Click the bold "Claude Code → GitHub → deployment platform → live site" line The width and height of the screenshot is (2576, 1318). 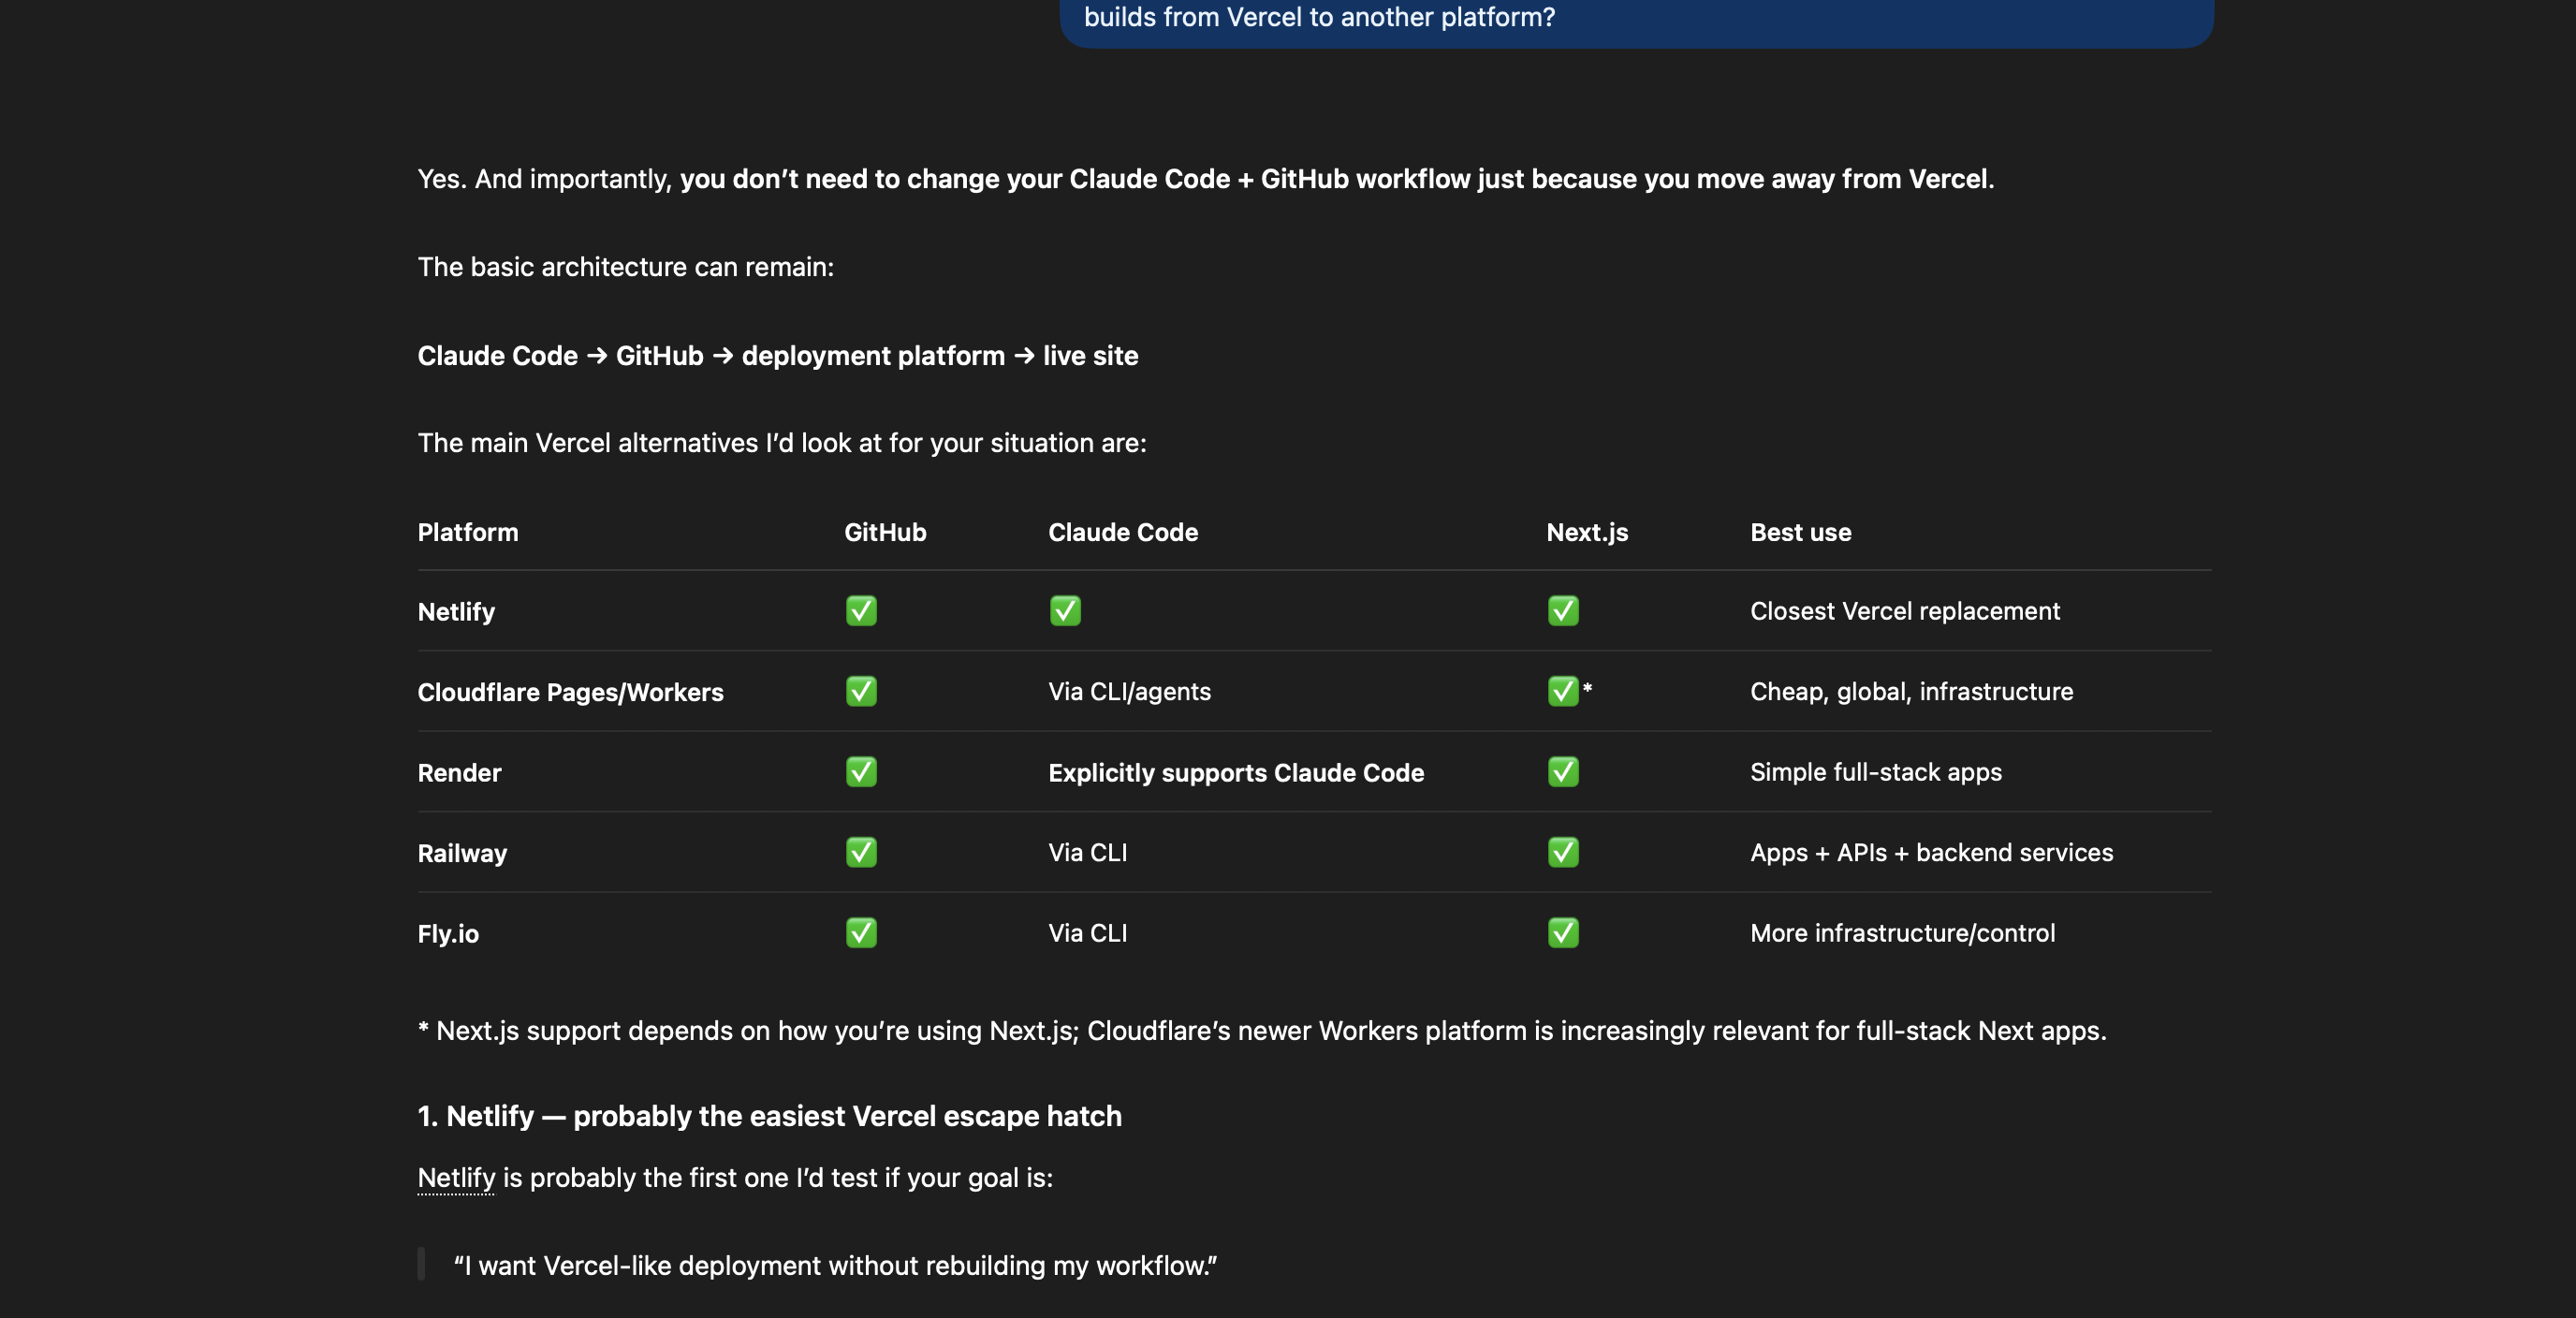(x=778, y=356)
